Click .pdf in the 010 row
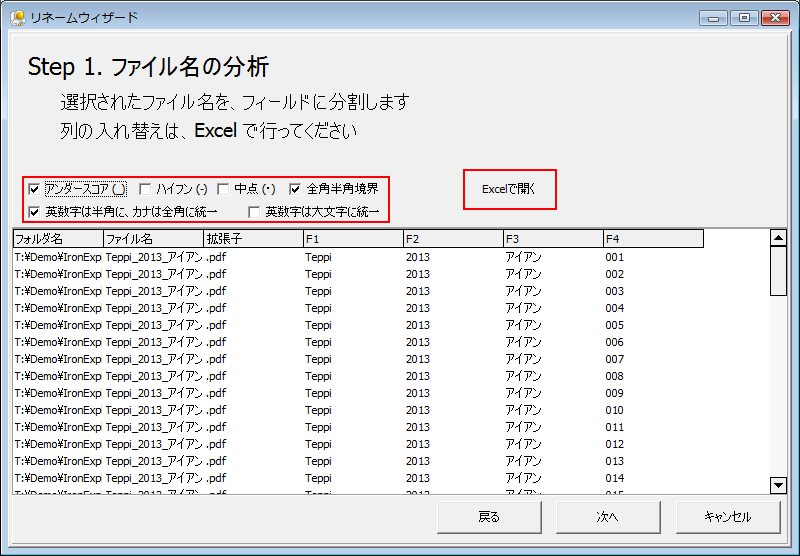Viewport: 800px width, 556px height. click(x=216, y=410)
